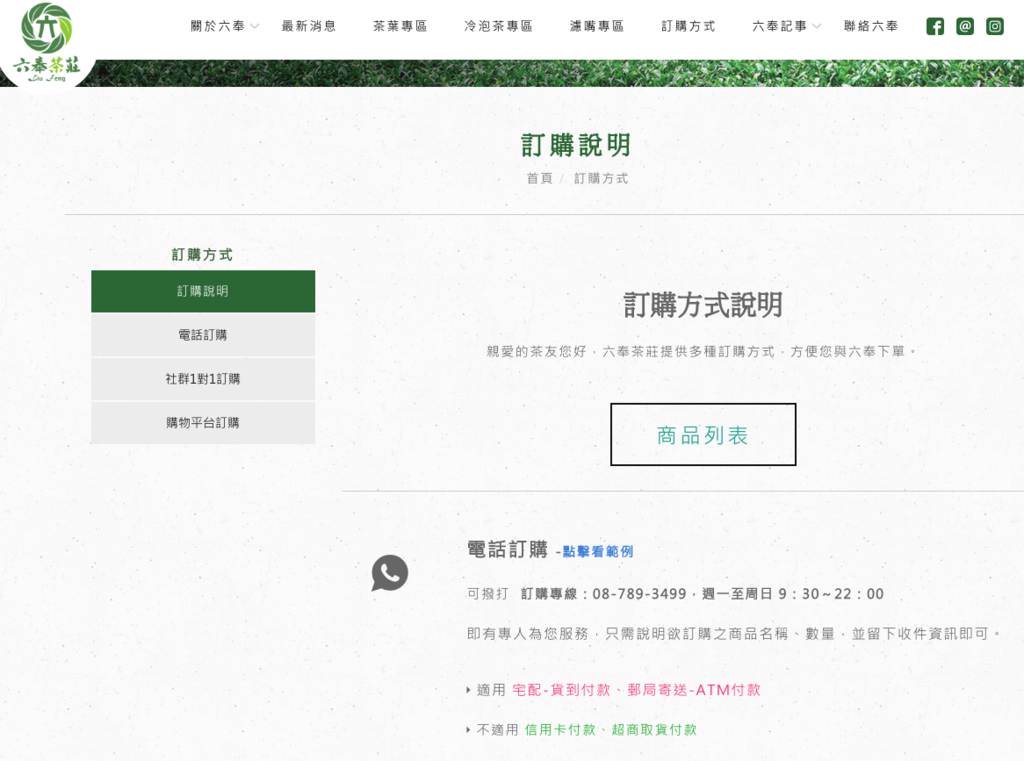Go to 茶葉專區 in the navigation
Screen dimensions: 1024x761
coord(400,27)
